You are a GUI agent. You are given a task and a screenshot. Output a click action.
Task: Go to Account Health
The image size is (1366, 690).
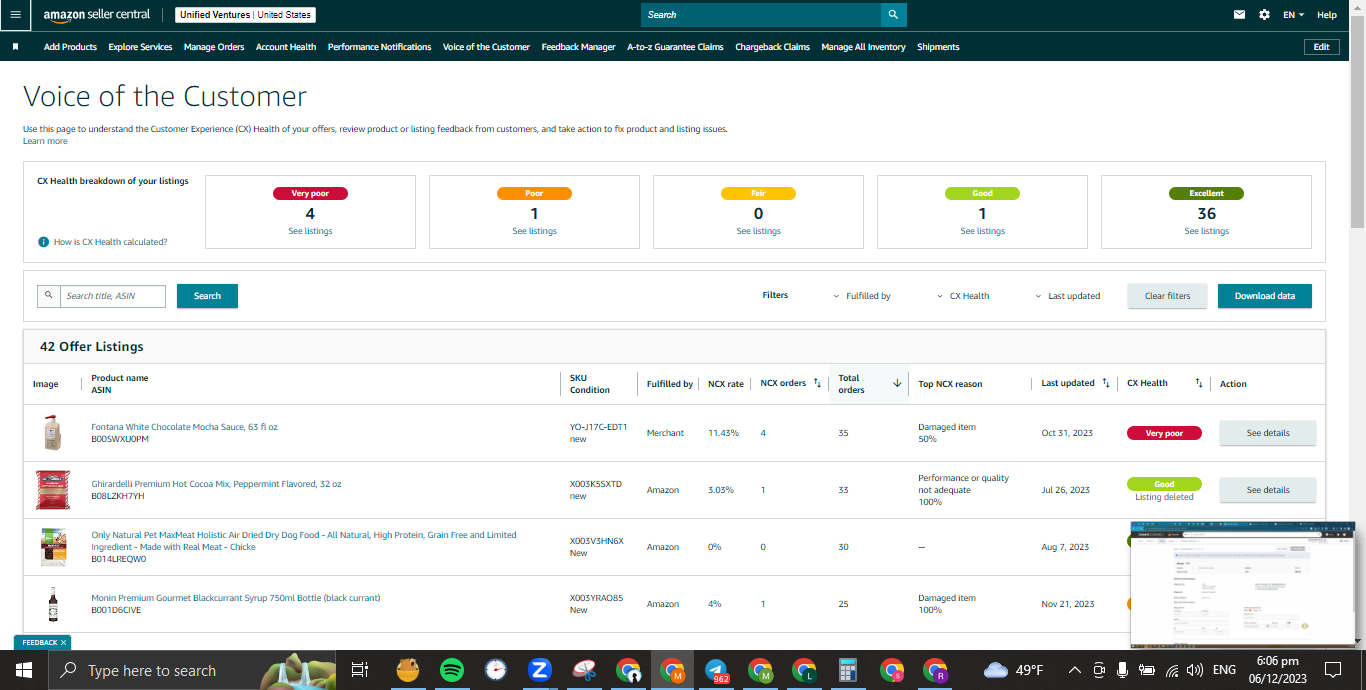(x=286, y=47)
